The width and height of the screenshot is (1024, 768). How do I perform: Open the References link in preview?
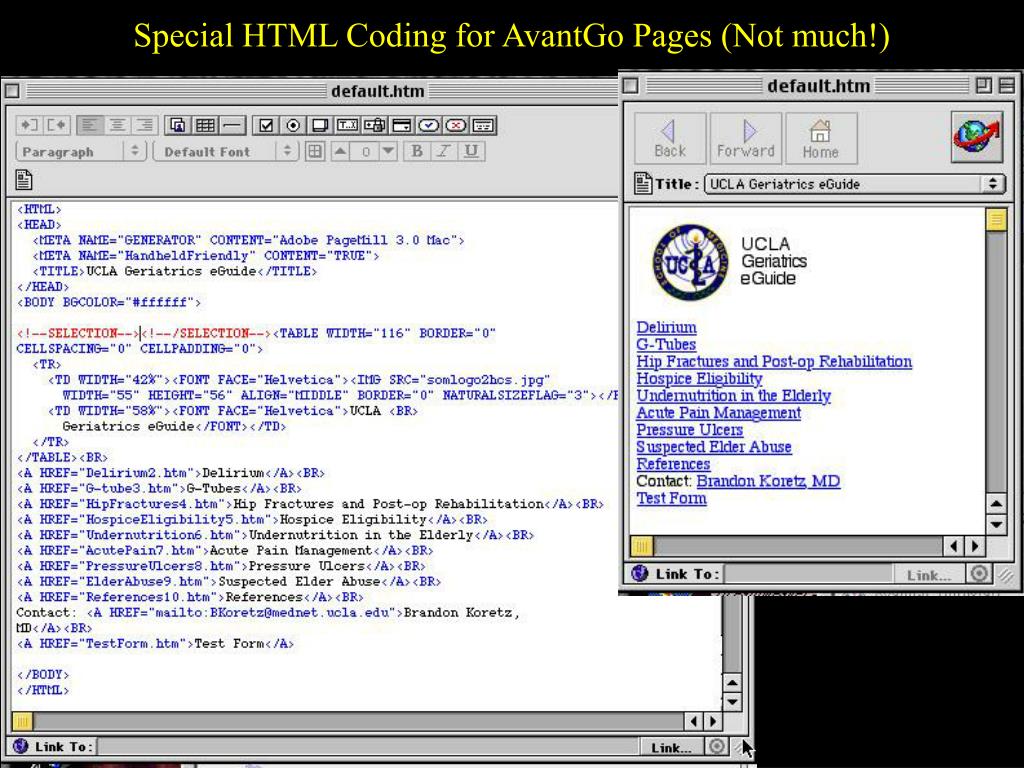point(673,464)
